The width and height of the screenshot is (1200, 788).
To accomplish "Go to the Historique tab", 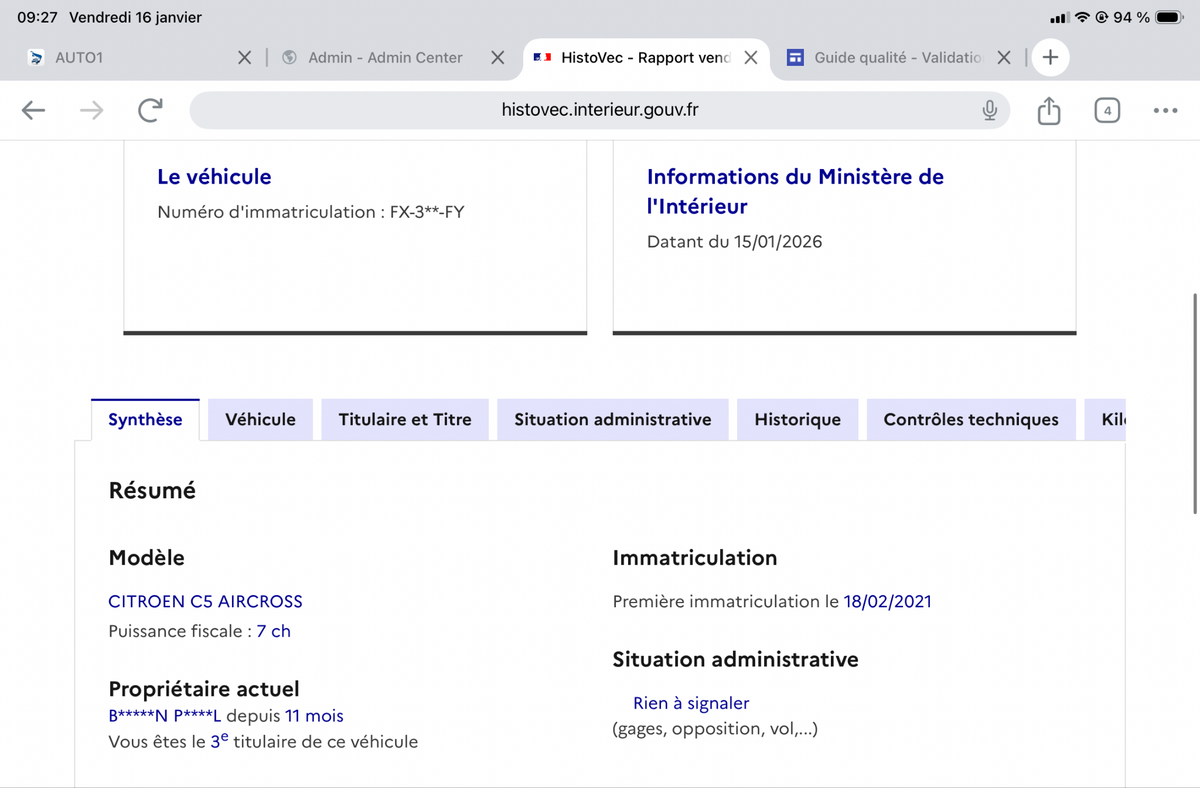I will [x=797, y=420].
